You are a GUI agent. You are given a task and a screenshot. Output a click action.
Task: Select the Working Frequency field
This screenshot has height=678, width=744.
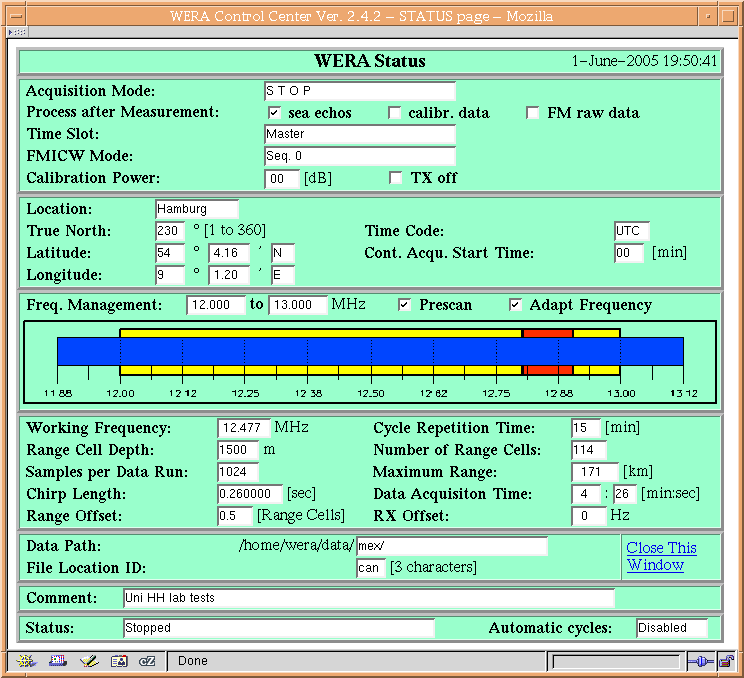tap(244, 428)
